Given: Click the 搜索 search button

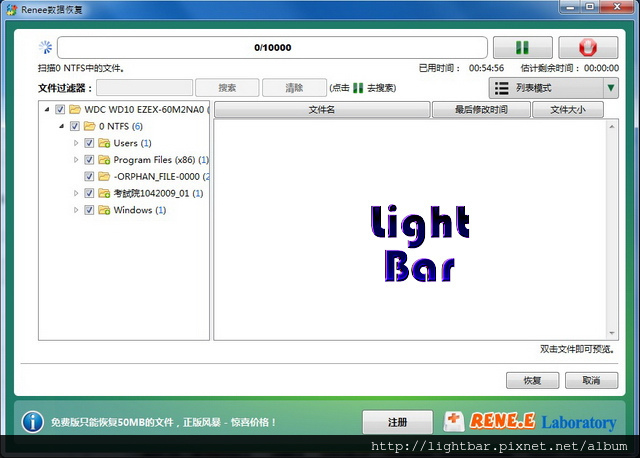Looking at the screenshot, I should 227,88.
